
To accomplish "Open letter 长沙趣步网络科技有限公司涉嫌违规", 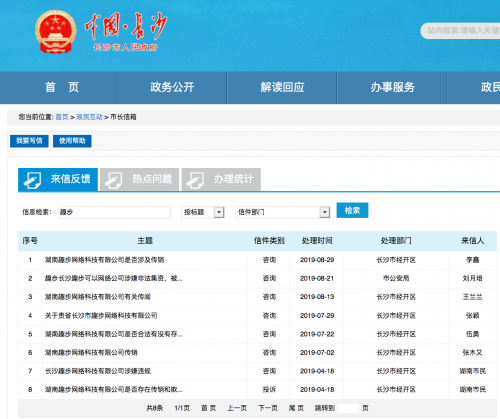I will tap(98, 371).
